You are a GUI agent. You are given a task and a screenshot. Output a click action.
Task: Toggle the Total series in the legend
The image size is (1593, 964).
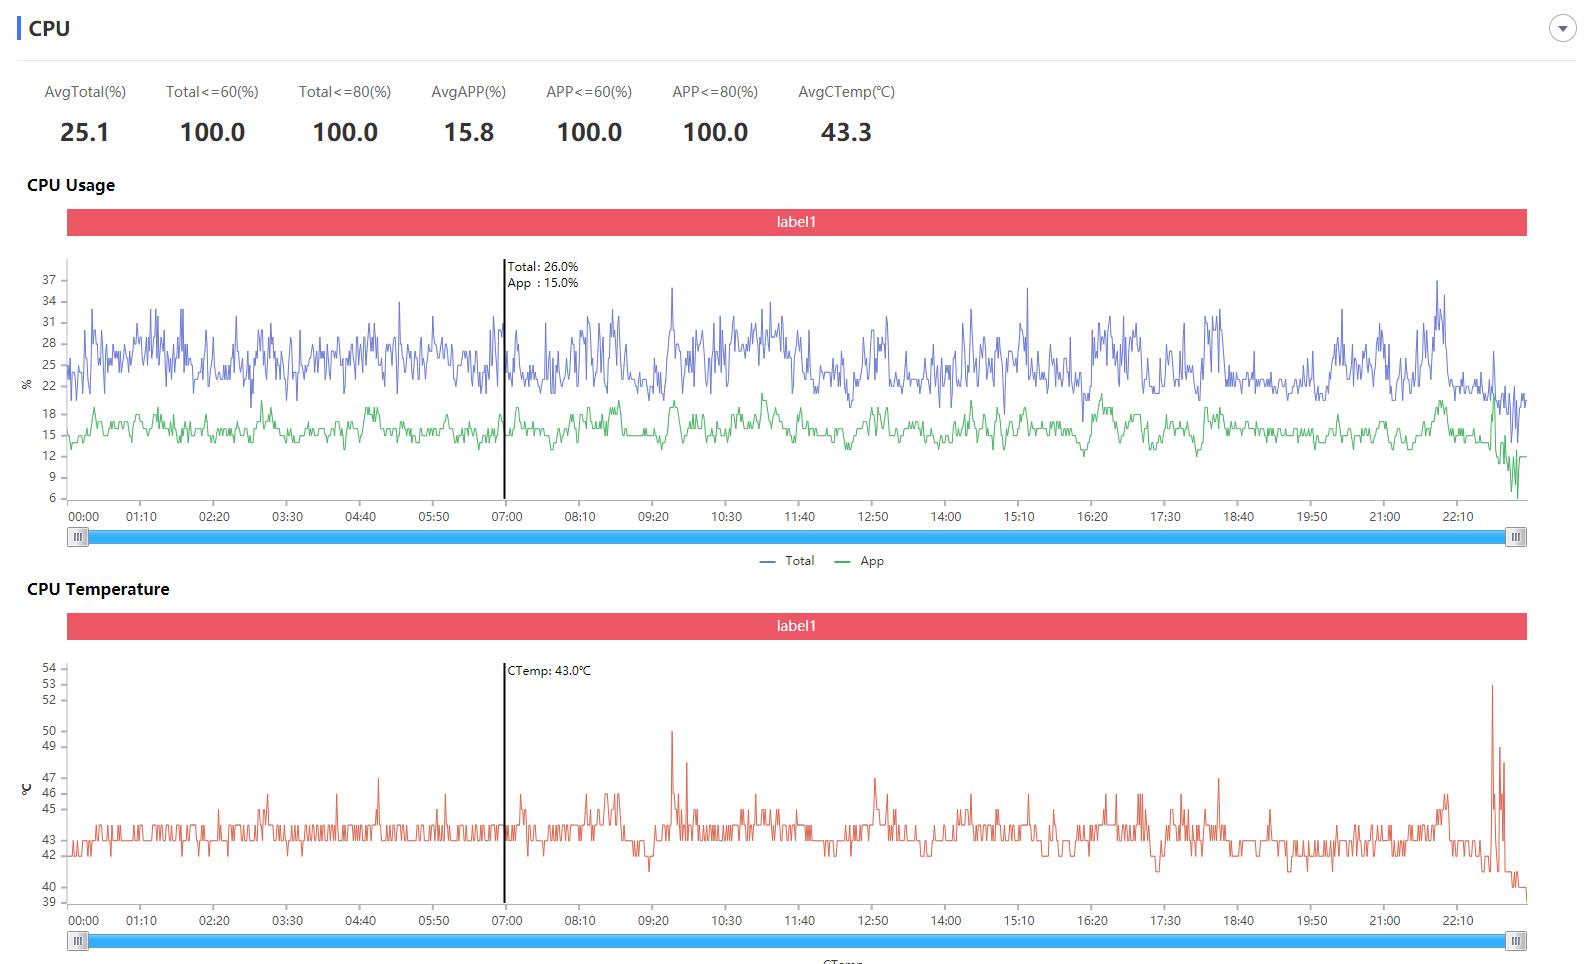point(799,561)
